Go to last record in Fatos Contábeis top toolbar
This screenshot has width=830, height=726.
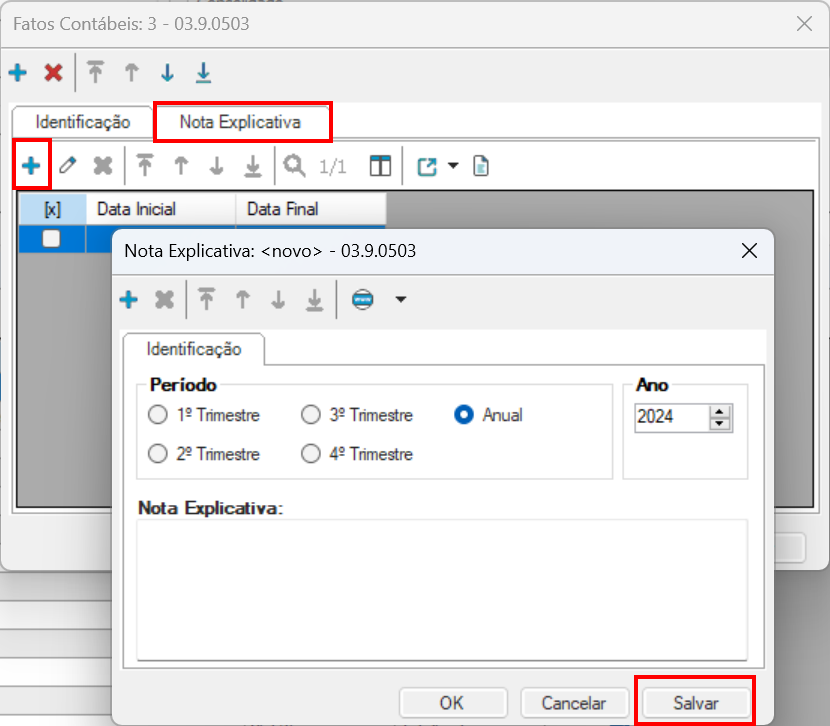tap(203, 72)
